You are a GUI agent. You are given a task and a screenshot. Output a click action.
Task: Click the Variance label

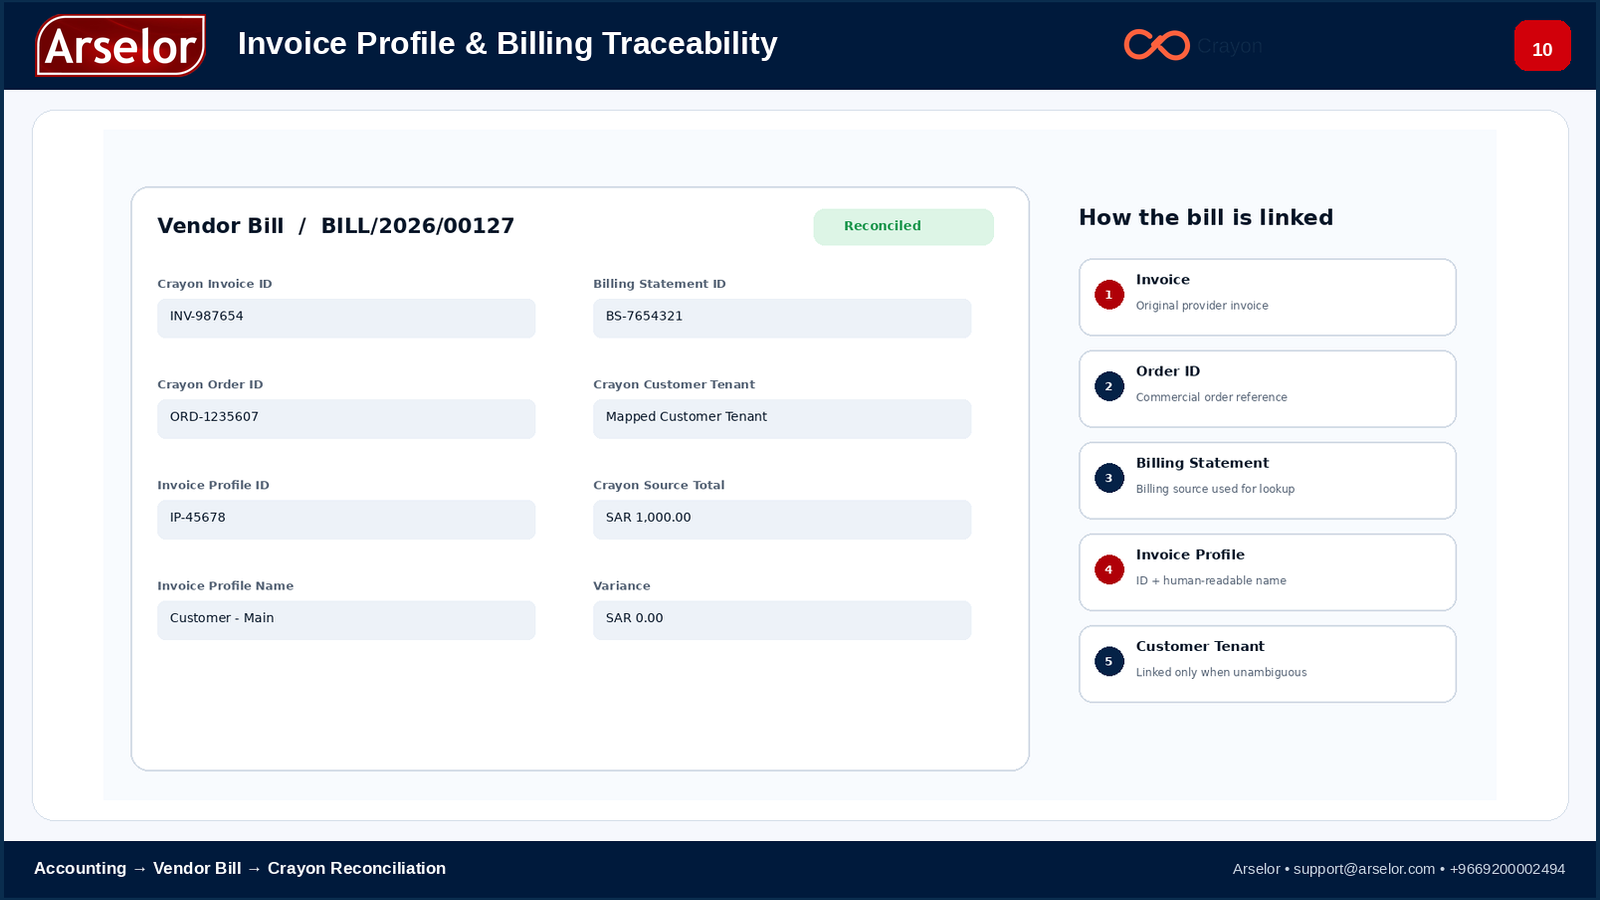(622, 586)
